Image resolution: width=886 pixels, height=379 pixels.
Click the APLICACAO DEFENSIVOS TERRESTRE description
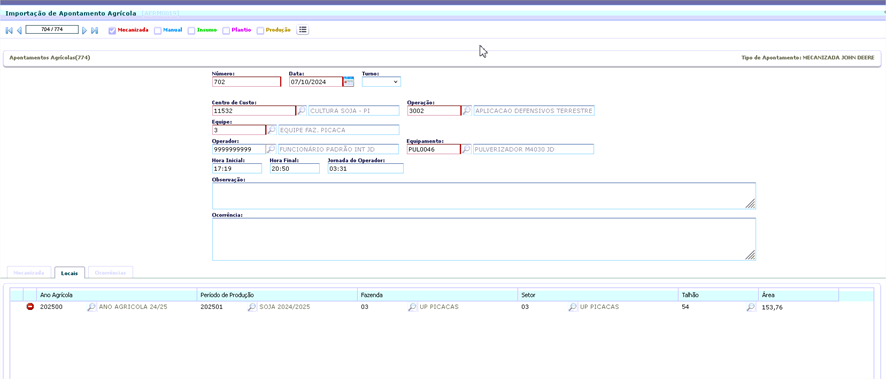pos(534,111)
